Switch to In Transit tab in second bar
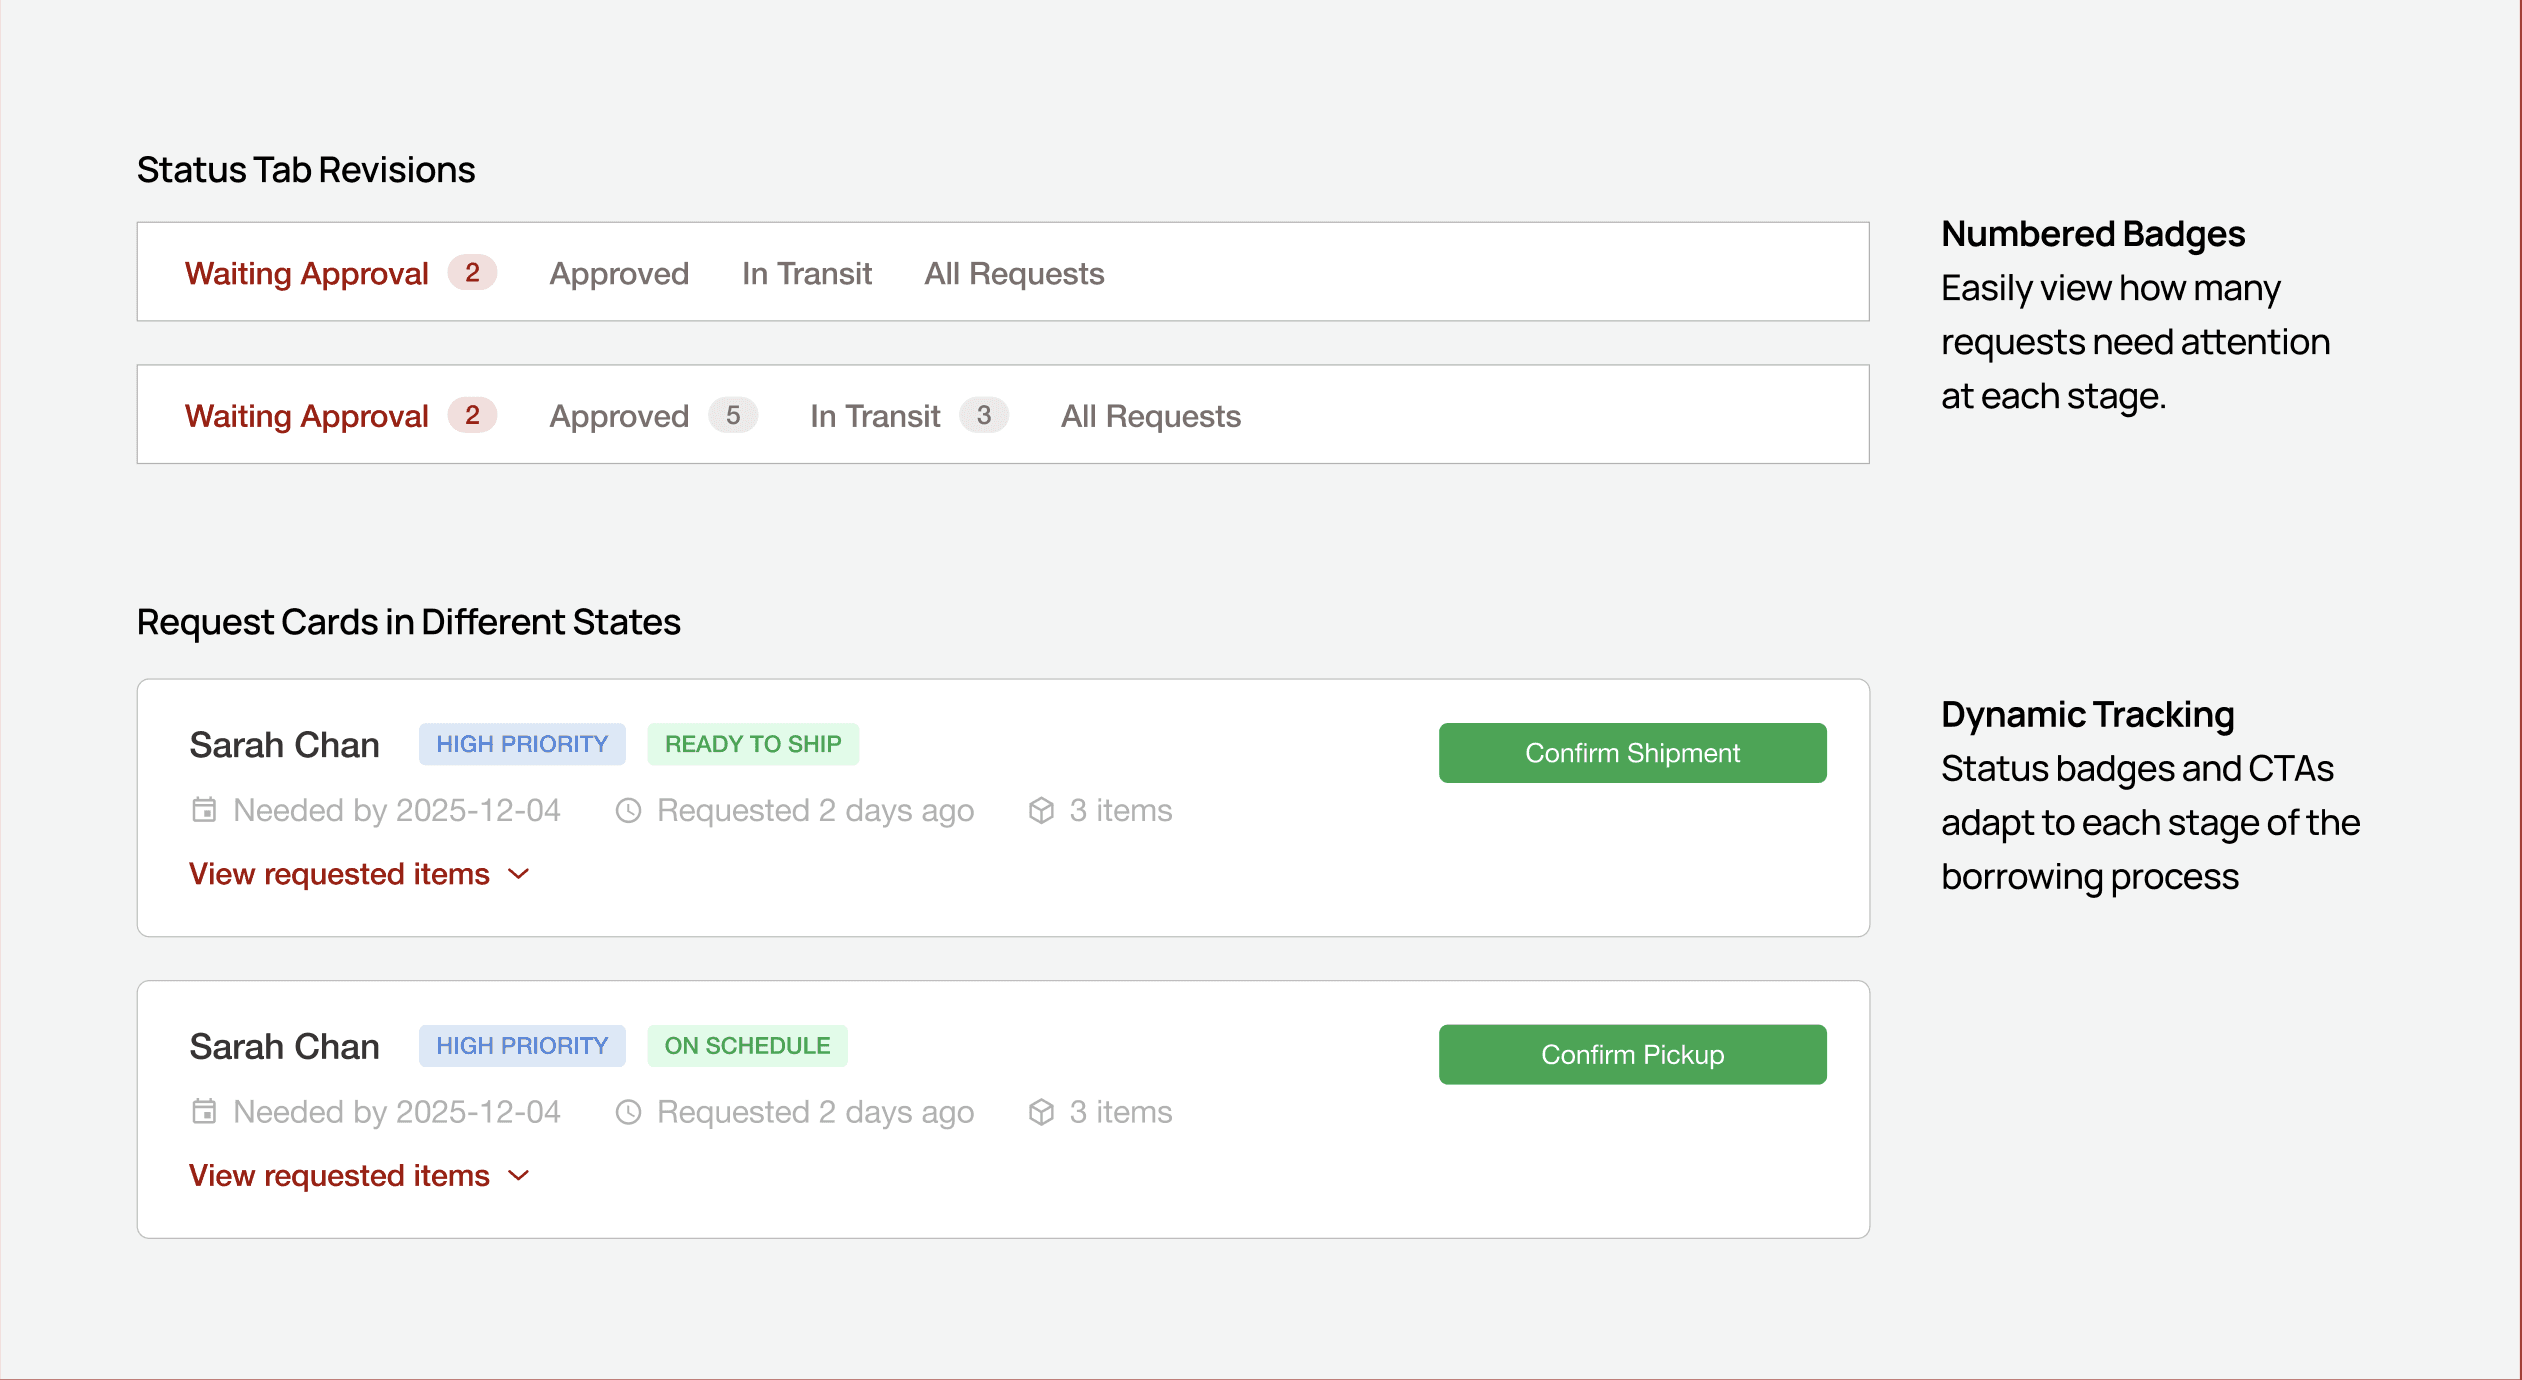Image resolution: width=2522 pixels, height=1380 pixels. point(875,416)
